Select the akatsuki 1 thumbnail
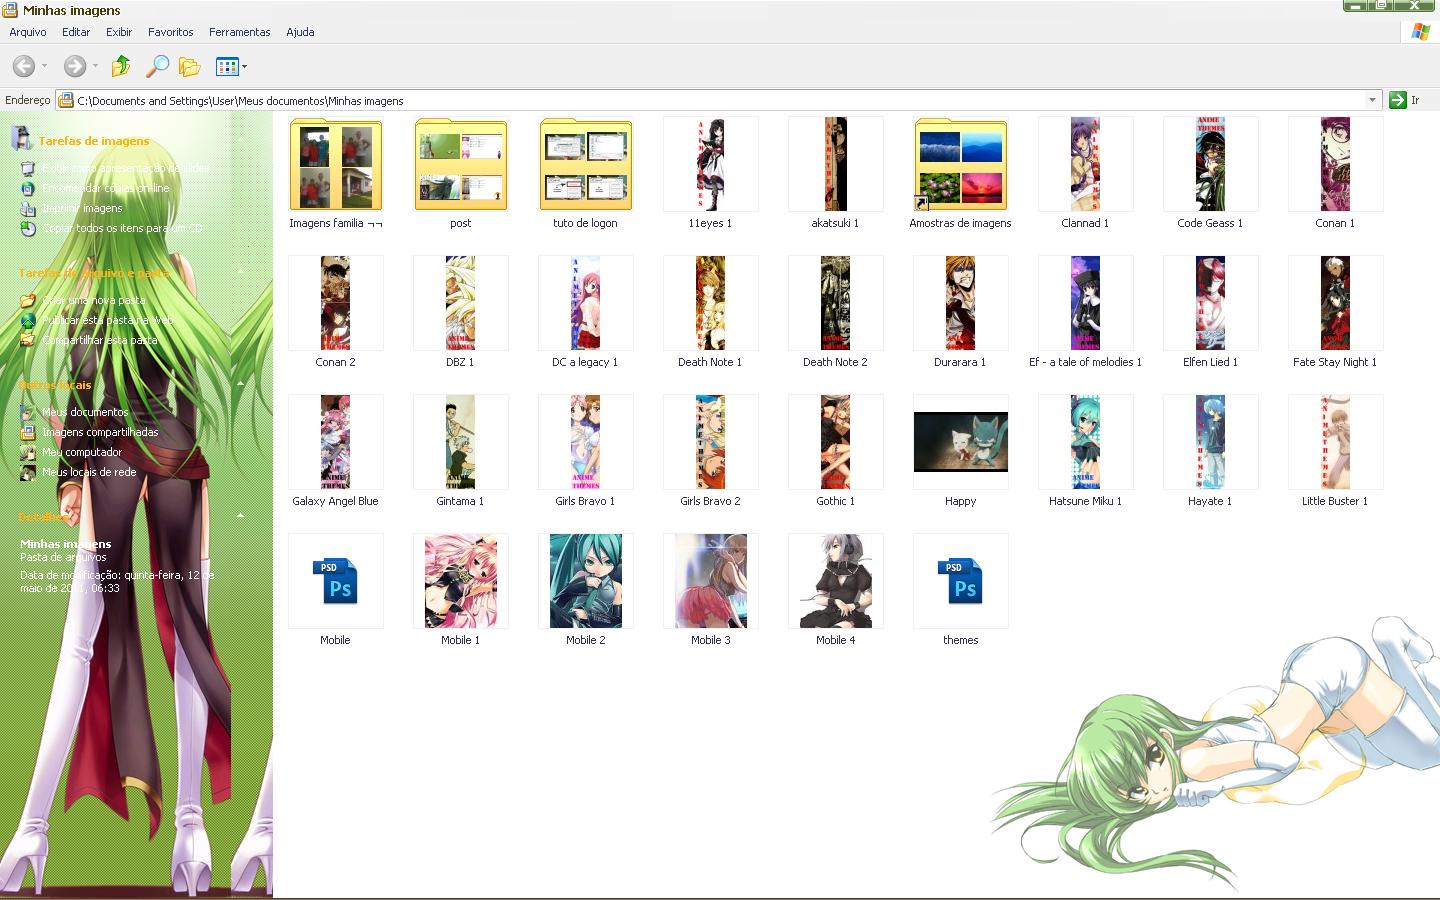Screen dimensions: 1440x900 coord(835,164)
